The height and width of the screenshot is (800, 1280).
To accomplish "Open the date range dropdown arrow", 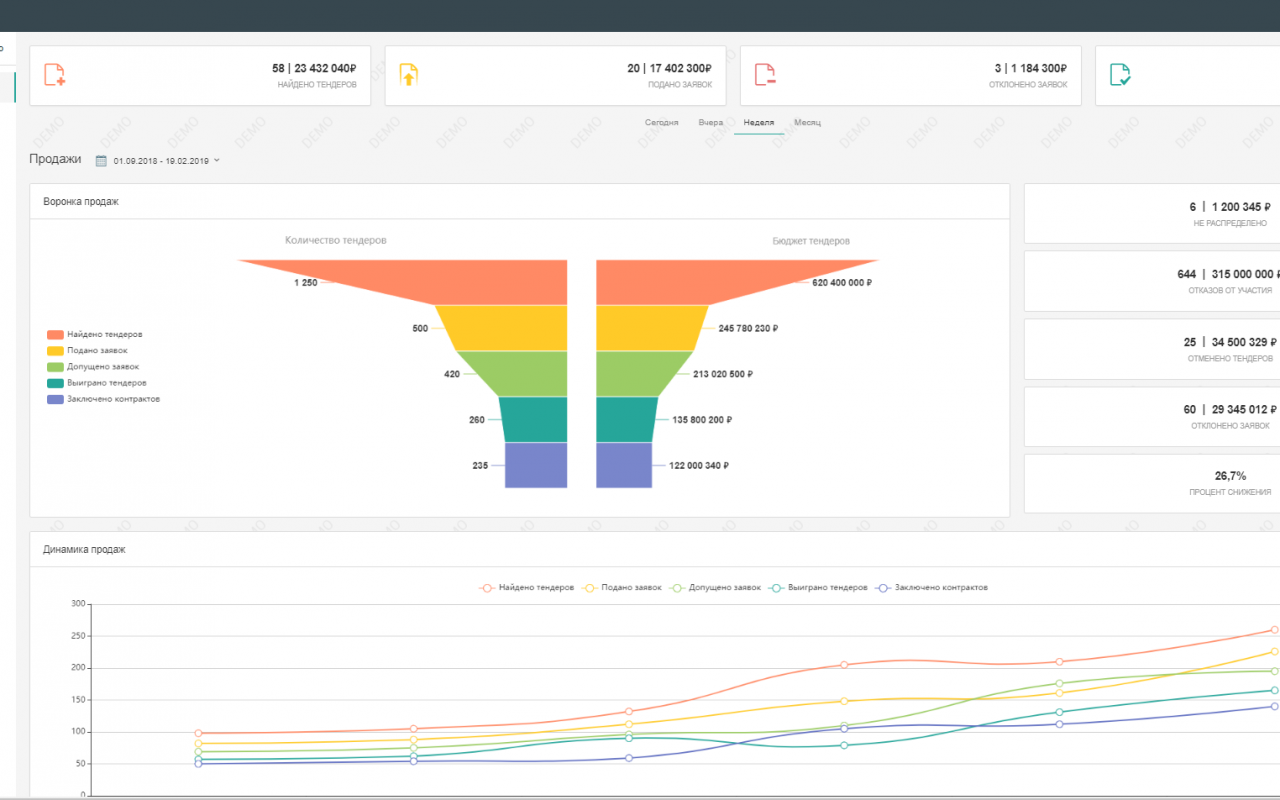I will pyautogui.click(x=217, y=160).
